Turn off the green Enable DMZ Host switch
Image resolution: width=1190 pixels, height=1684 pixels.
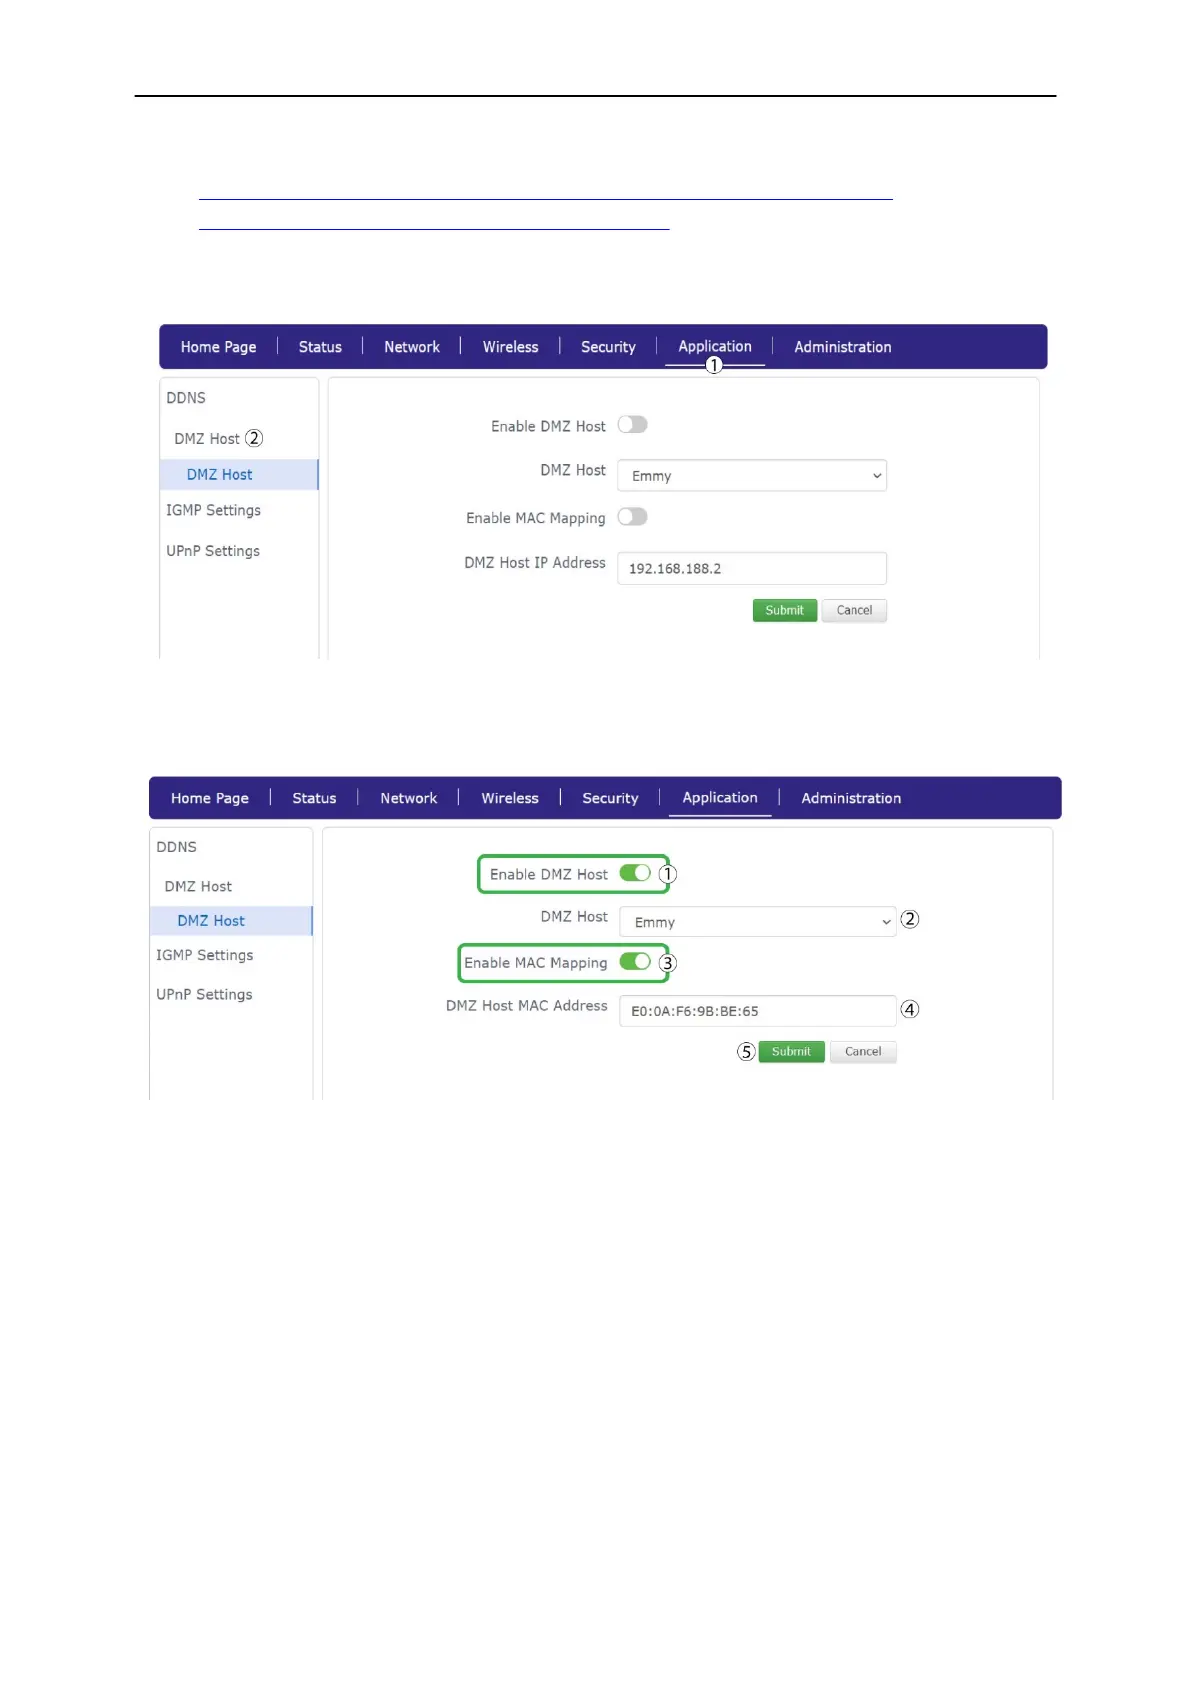coord(635,873)
